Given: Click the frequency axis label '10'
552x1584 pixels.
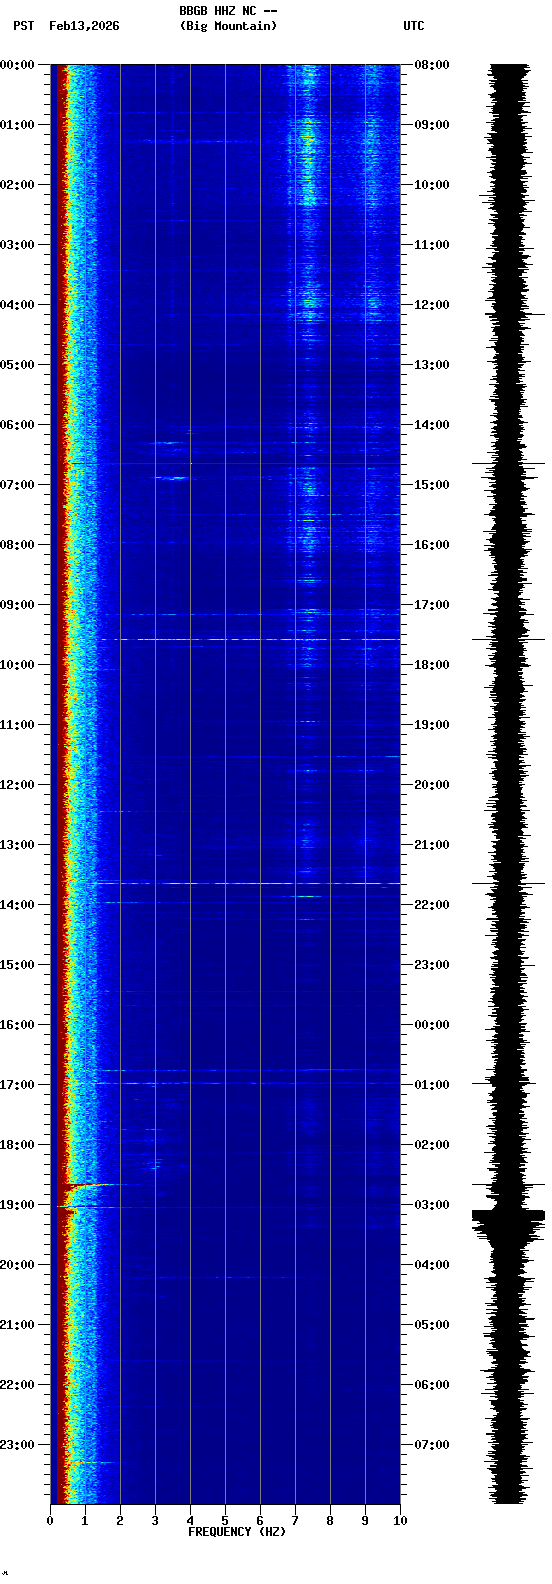Looking at the screenshot, I should click(400, 1521).
